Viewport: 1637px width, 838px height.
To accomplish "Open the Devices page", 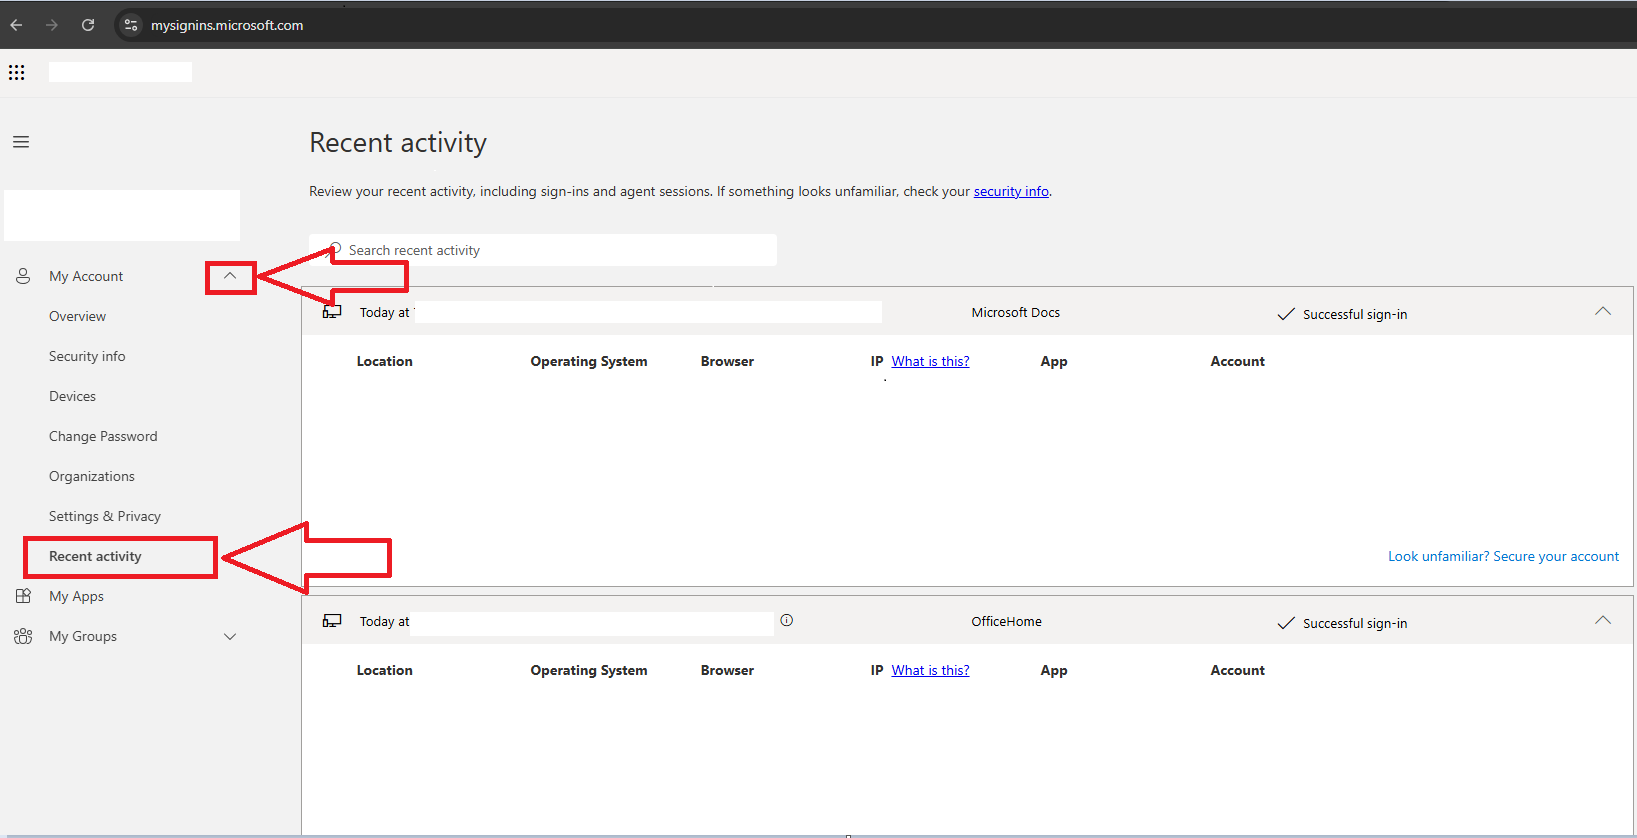I will (x=72, y=396).
